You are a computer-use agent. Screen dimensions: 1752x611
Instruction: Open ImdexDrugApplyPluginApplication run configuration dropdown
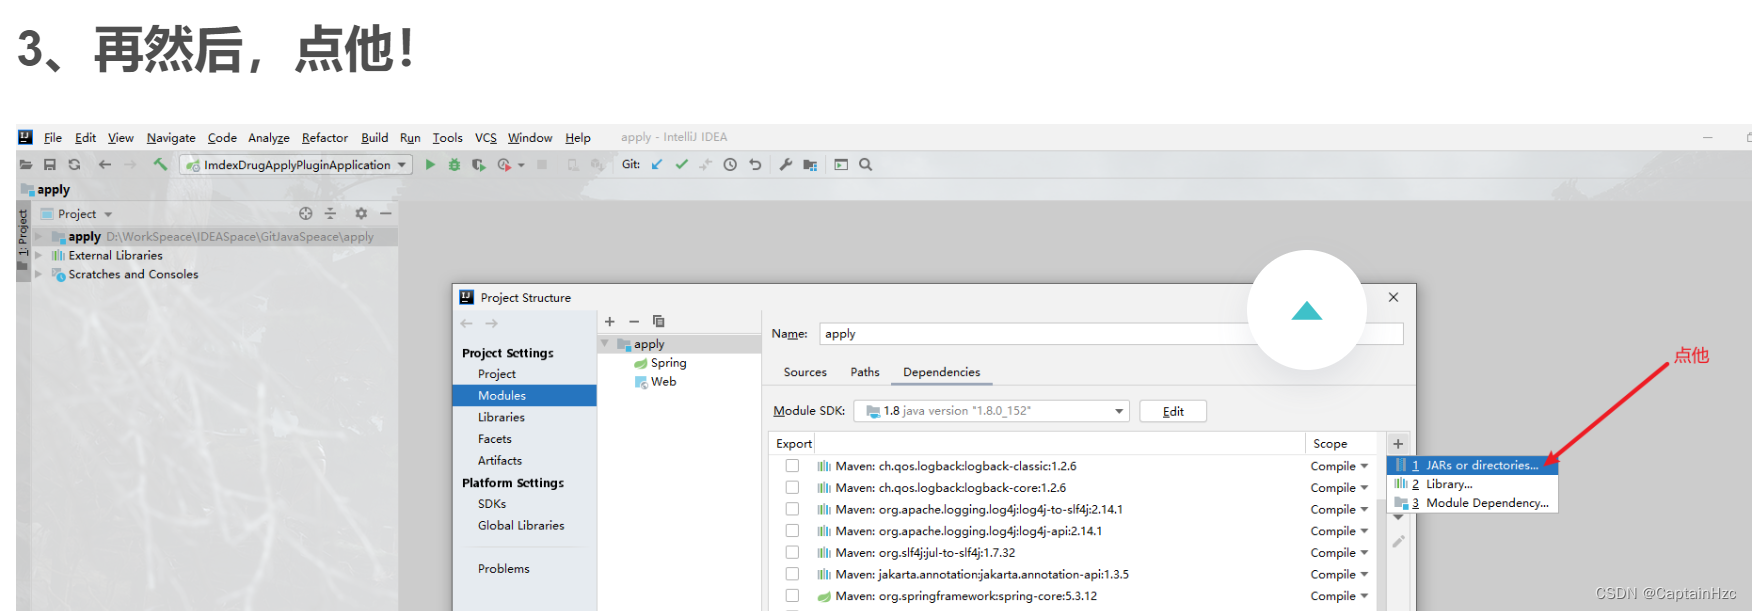296,165
